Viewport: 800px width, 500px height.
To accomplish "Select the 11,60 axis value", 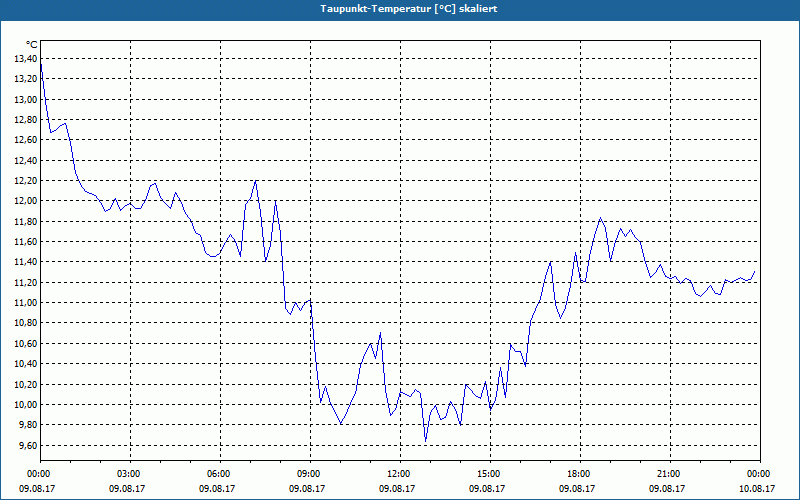I will click(27, 241).
